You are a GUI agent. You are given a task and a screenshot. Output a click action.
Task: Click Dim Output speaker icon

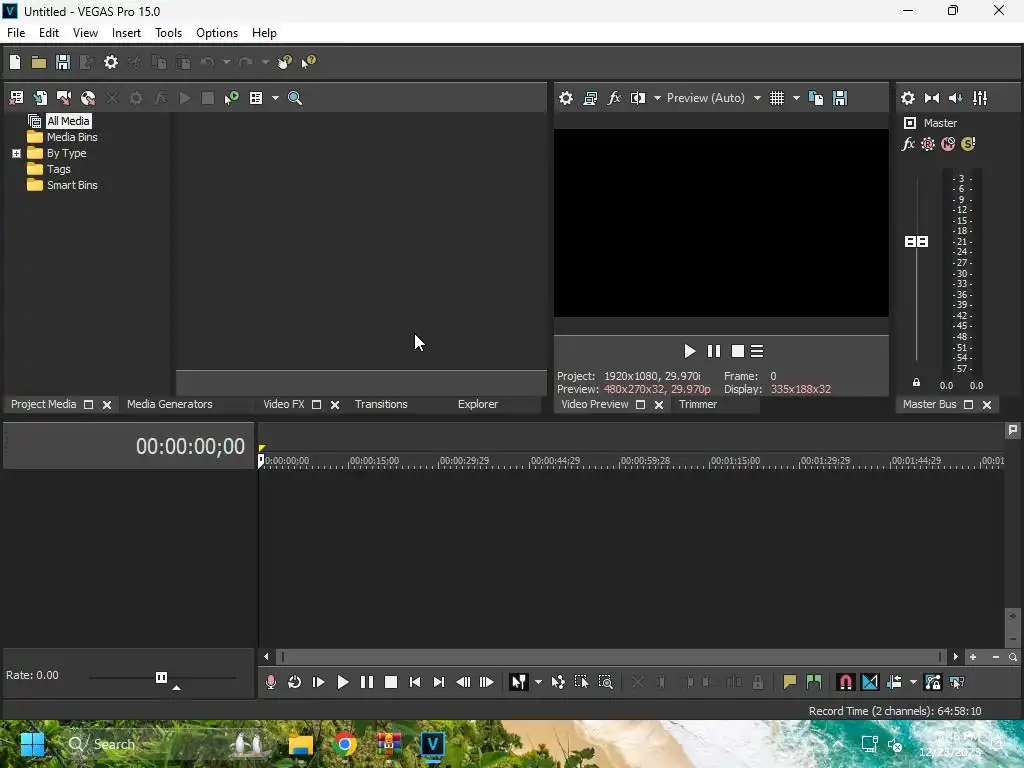955,98
